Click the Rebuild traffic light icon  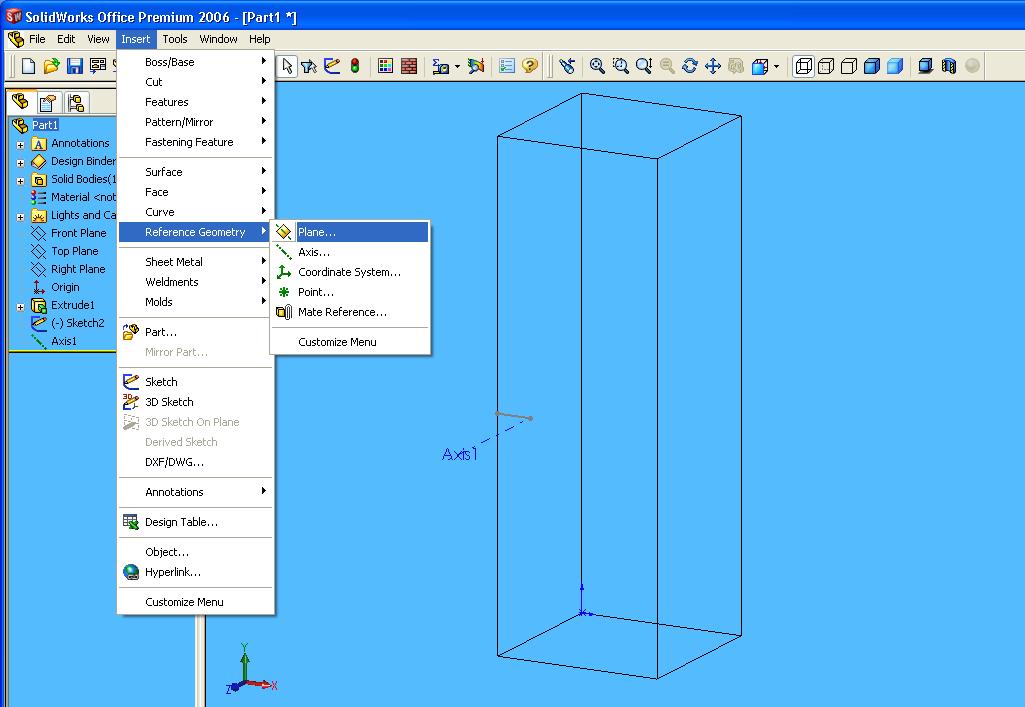tap(355, 66)
